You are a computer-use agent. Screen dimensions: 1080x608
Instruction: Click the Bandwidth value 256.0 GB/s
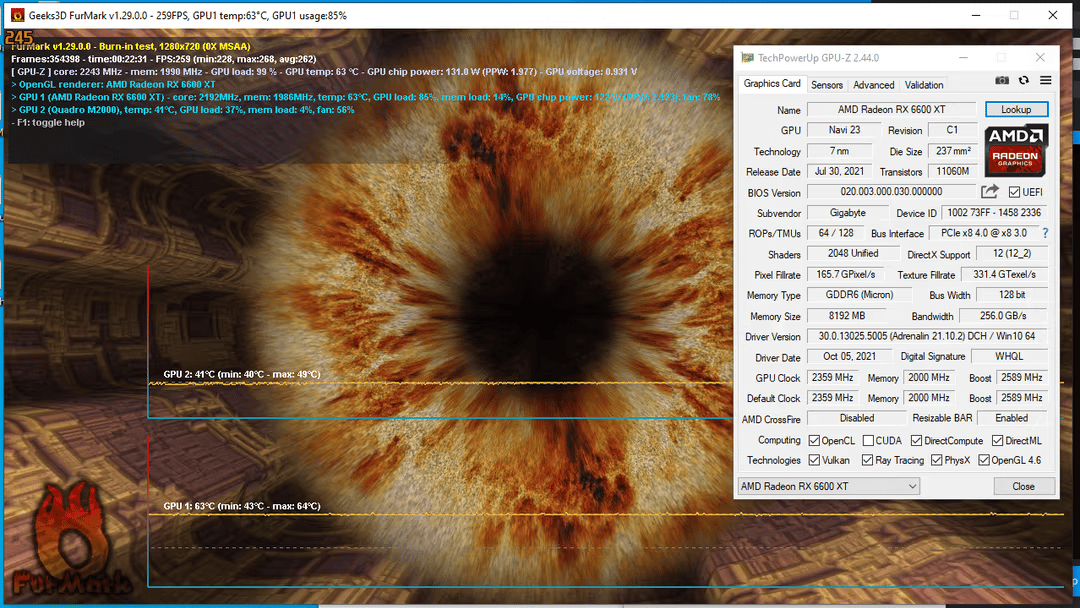[1003, 315]
